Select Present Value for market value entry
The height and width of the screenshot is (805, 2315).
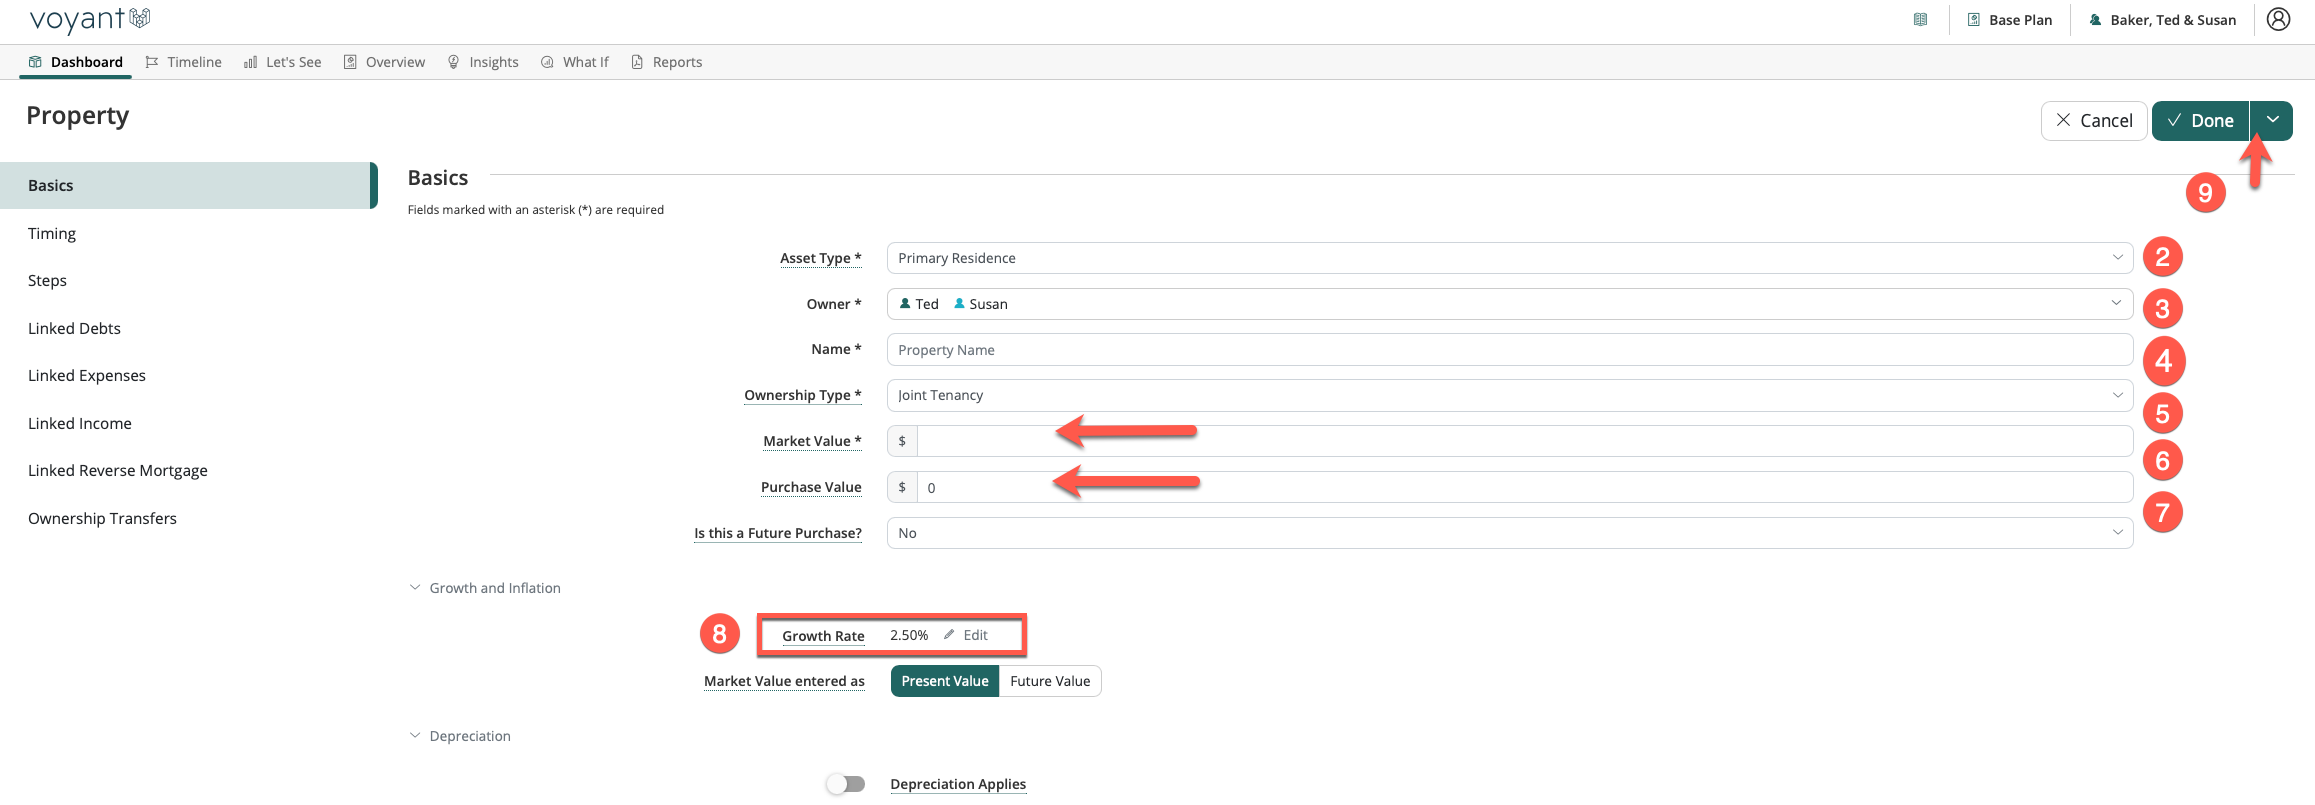point(944,681)
